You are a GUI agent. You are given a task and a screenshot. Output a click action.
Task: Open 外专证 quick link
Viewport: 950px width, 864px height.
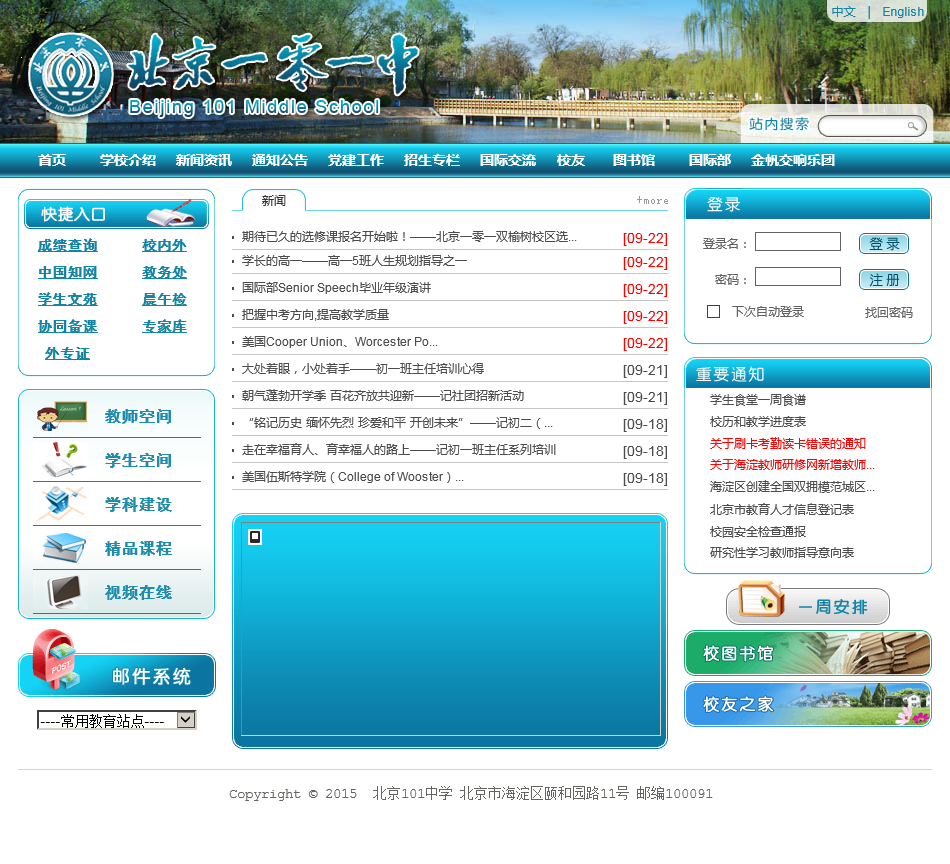coord(67,353)
